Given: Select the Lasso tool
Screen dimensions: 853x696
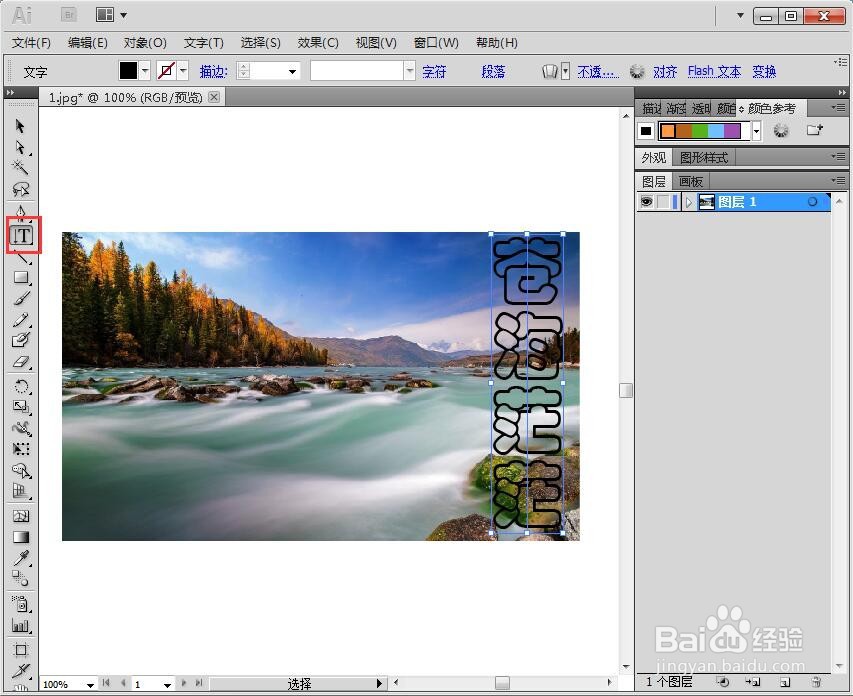Looking at the screenshot, I should pos(20,189).
